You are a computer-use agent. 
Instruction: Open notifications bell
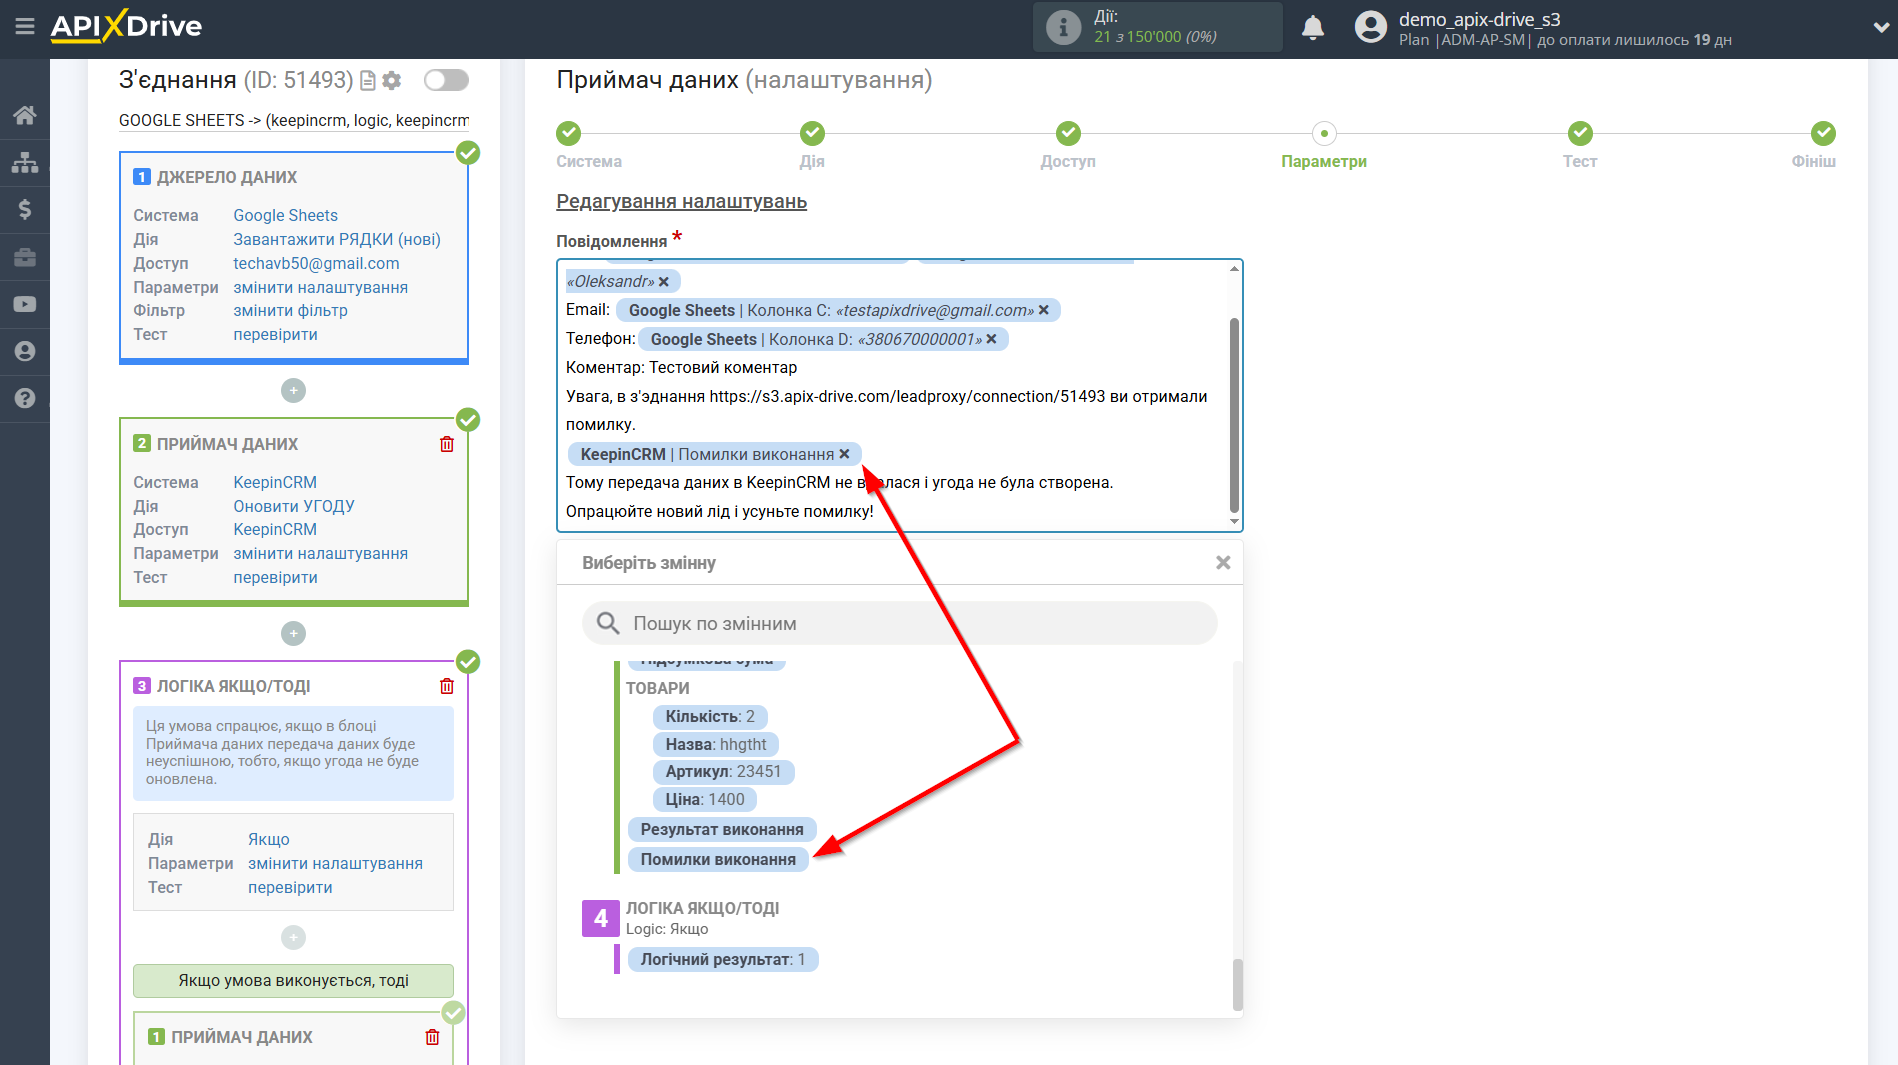click(x=1313, y=28)
